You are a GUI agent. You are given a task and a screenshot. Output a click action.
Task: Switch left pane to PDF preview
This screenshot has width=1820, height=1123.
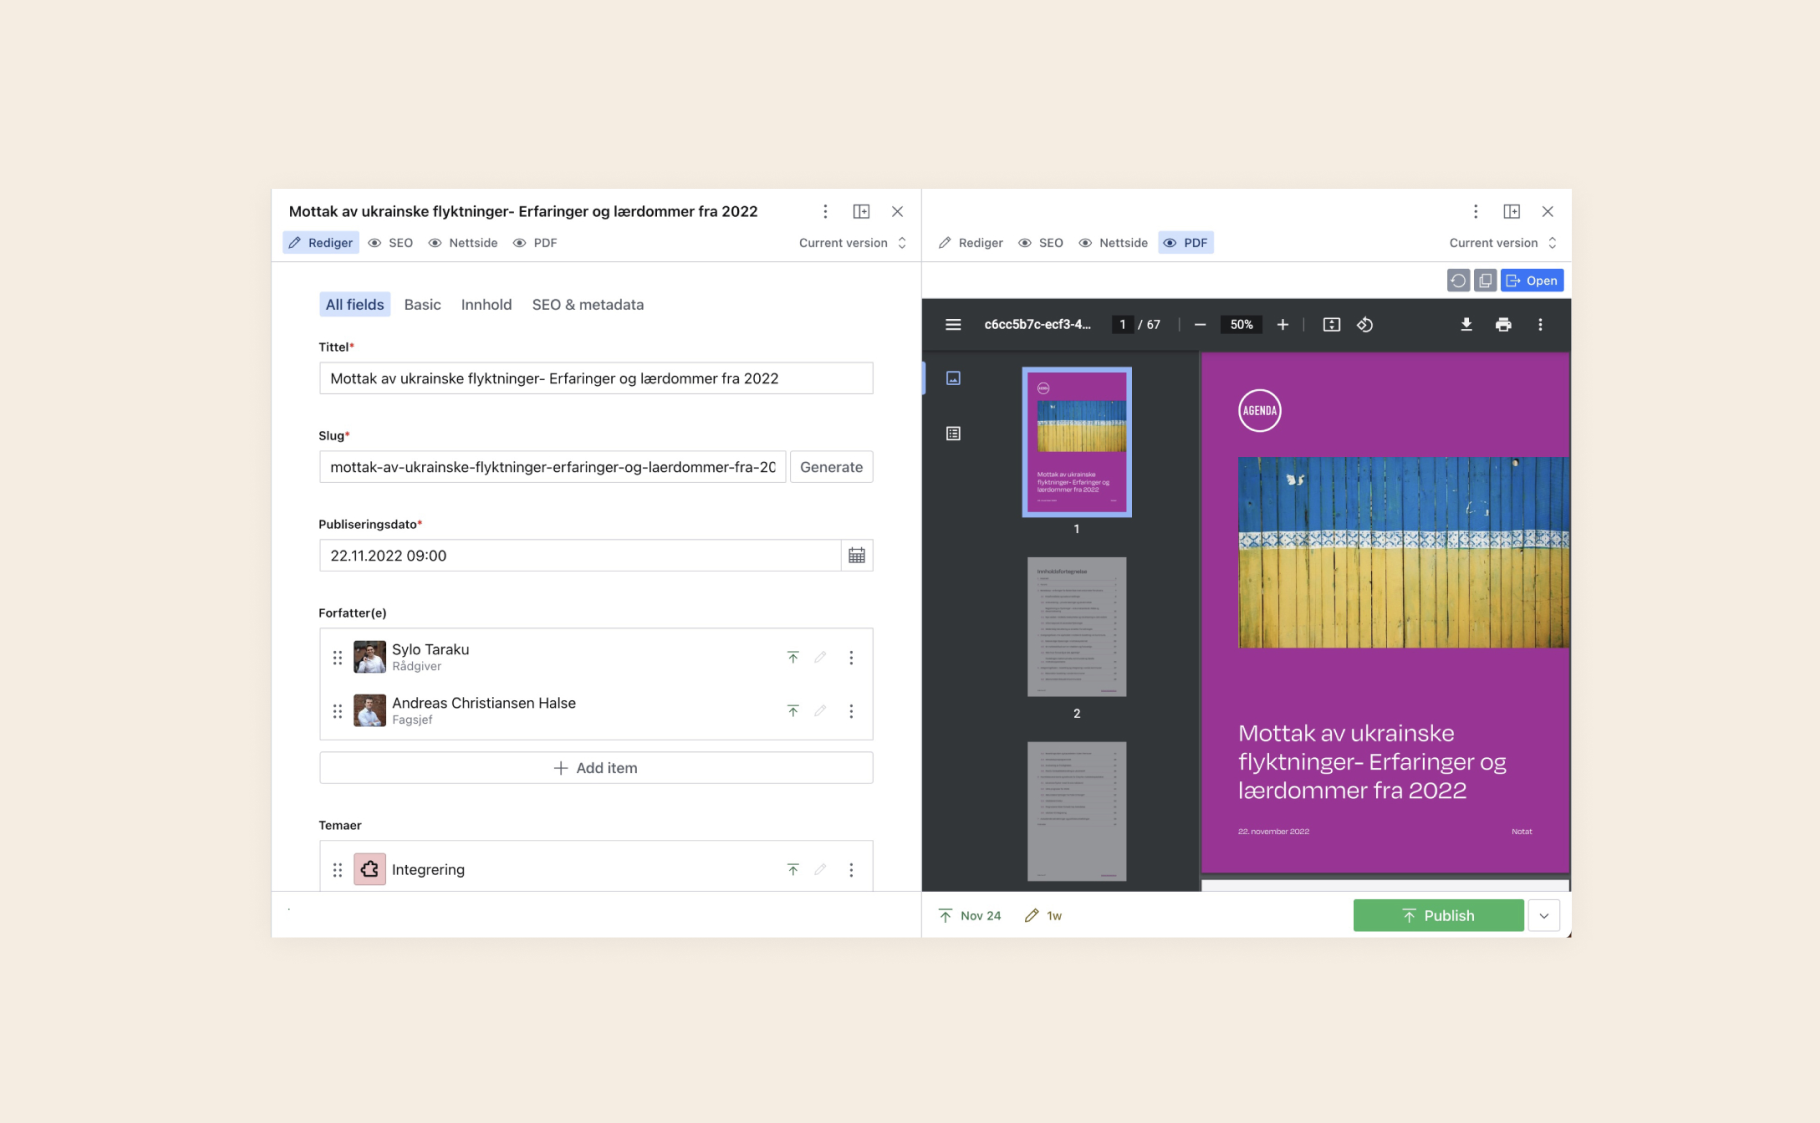[x=535, y=243]
